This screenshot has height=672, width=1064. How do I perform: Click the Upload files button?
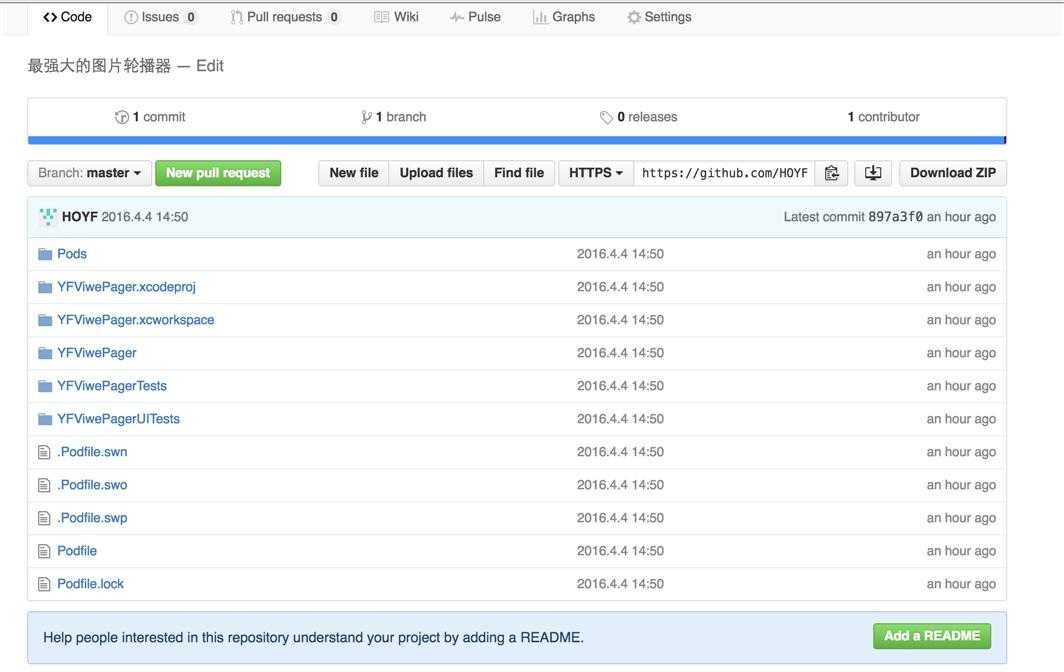[x=436, y=173]
